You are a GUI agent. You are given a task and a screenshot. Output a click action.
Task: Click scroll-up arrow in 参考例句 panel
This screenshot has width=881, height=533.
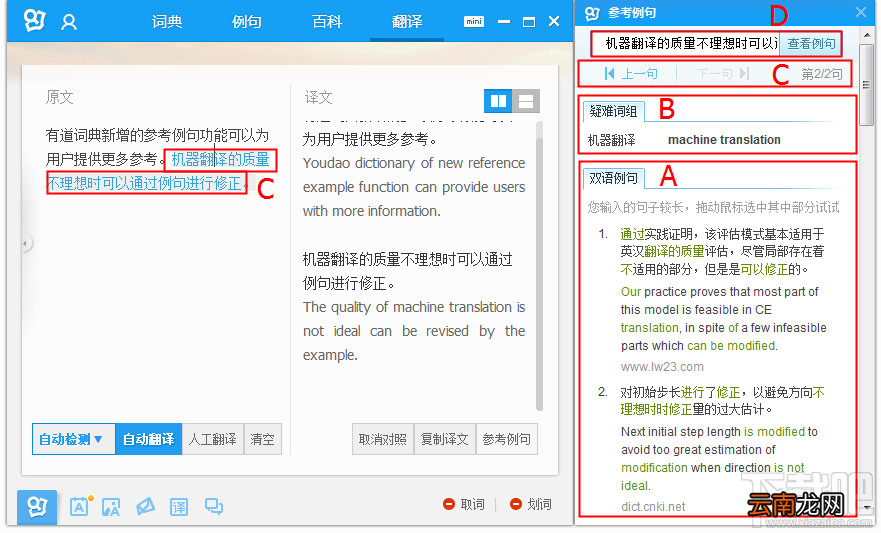pyautogui.click(x=867, y=35)
